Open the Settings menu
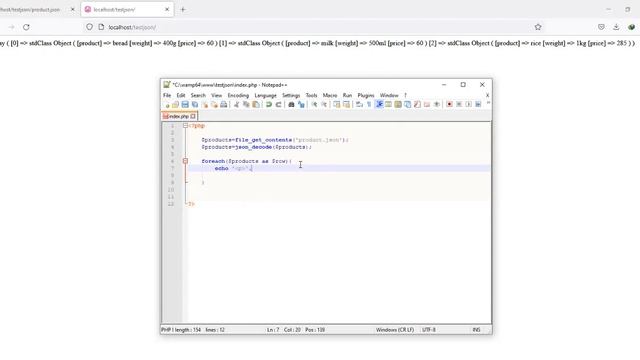 point(291,95)
